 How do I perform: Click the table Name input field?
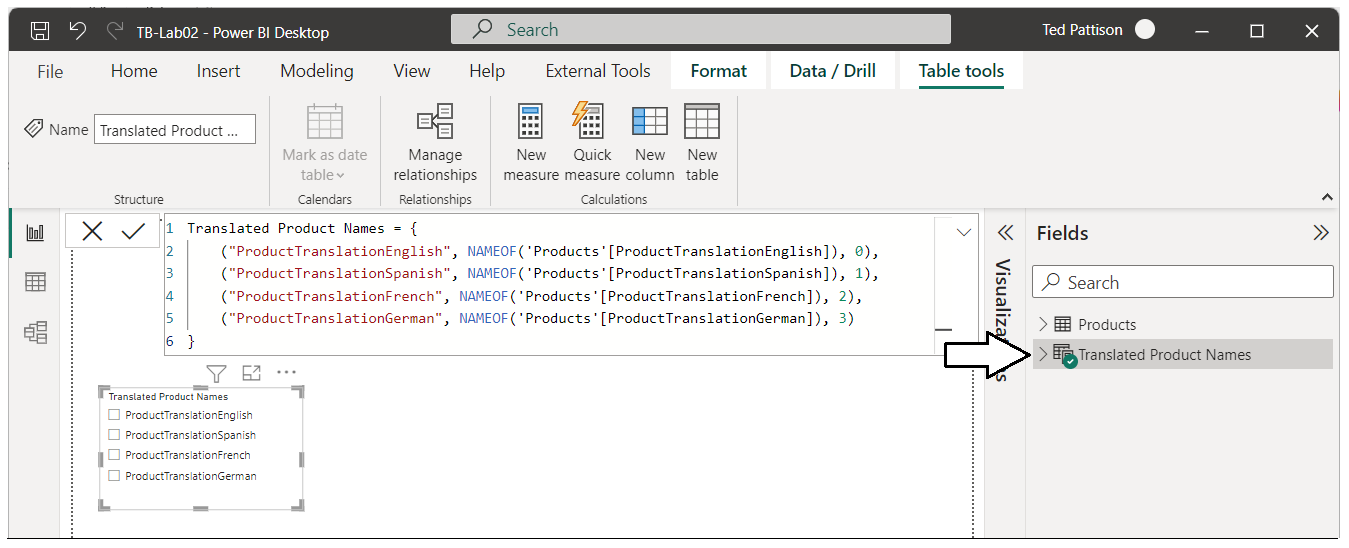click(175, 130)
